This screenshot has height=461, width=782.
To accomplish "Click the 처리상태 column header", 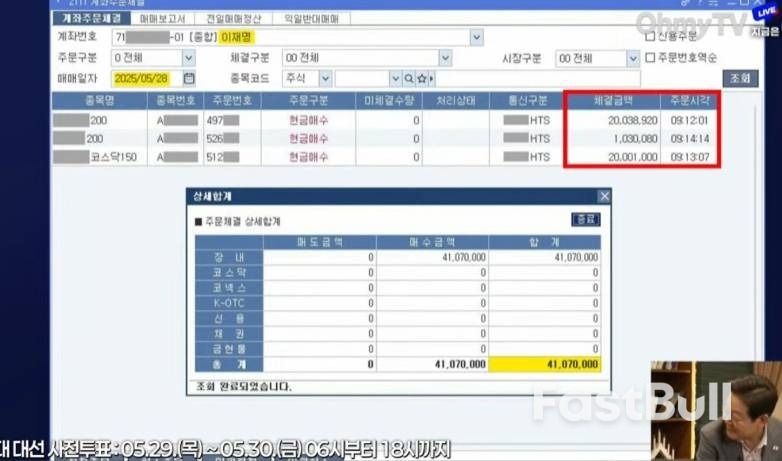I will [456, 101].
